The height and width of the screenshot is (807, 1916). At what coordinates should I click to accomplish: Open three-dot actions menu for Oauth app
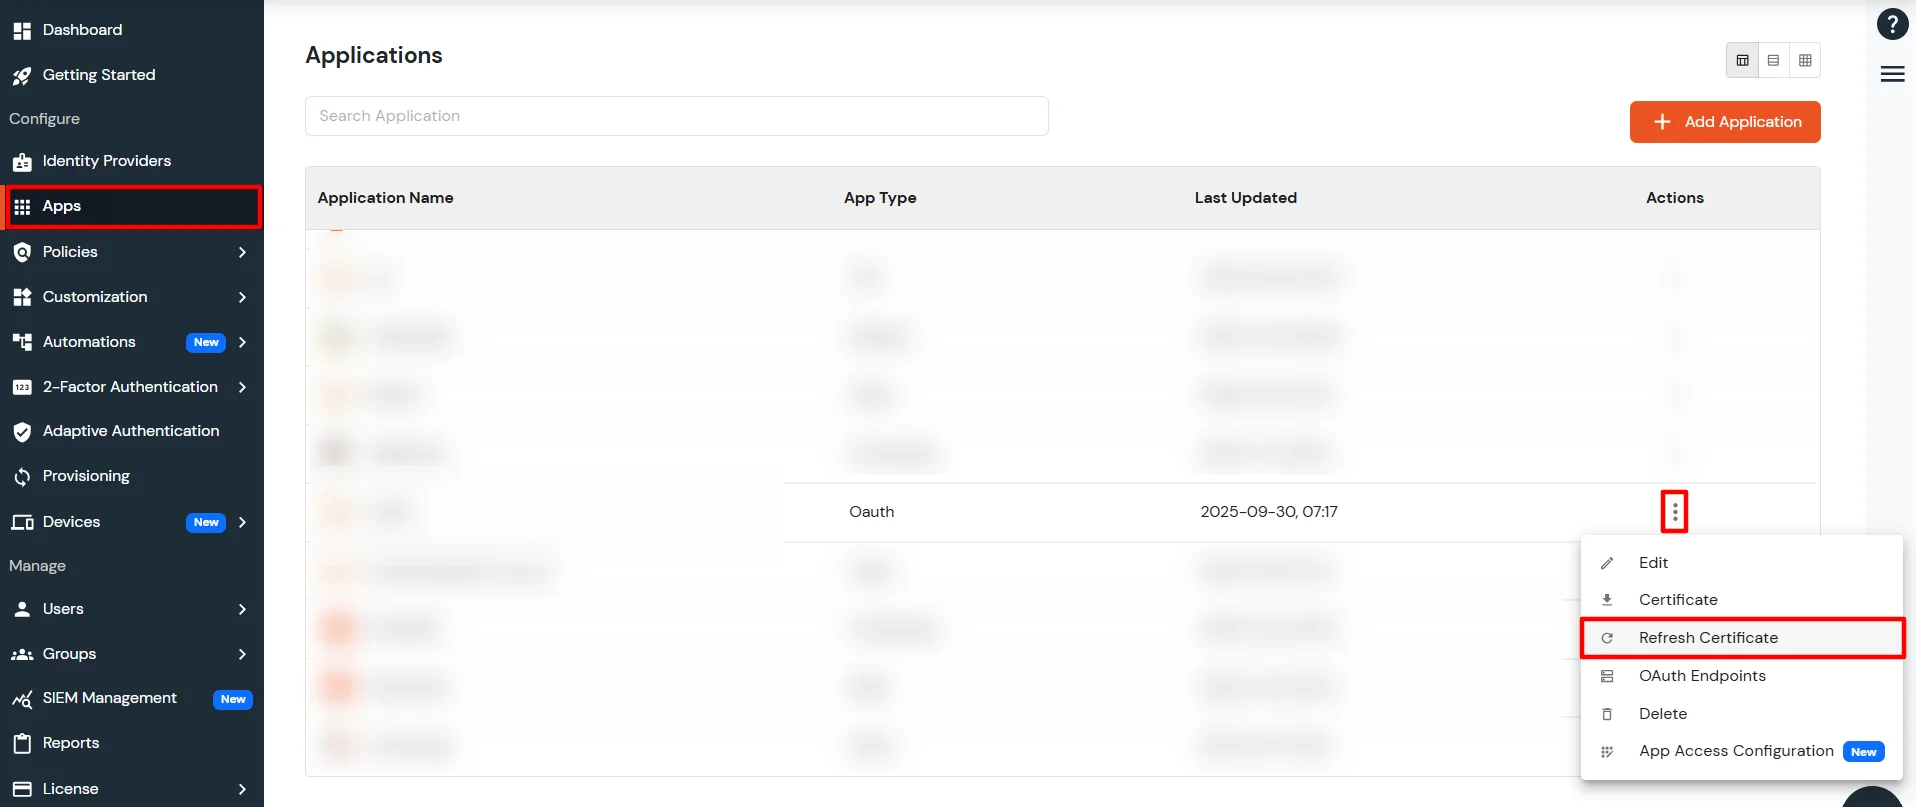(1675, 512)
